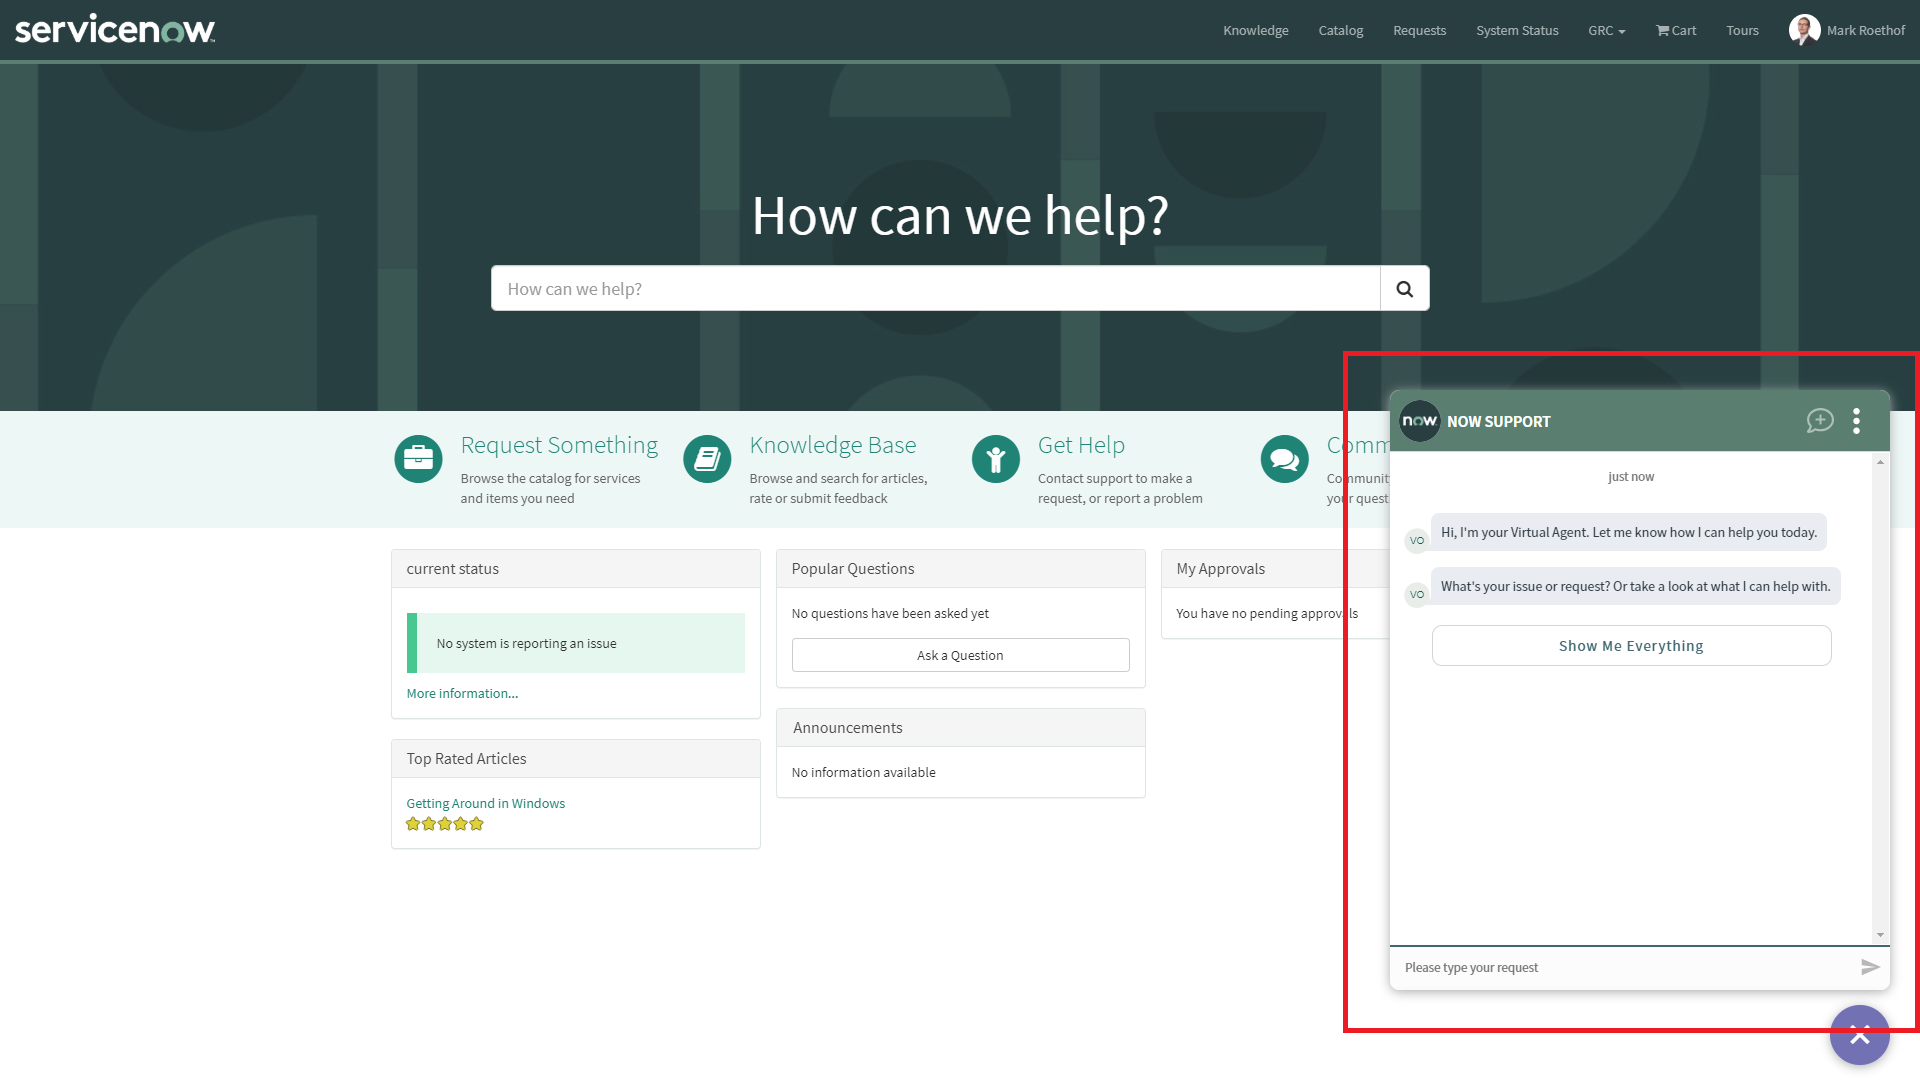
Task: Click the Community speech bubble icon
Action: (1284, 459)
